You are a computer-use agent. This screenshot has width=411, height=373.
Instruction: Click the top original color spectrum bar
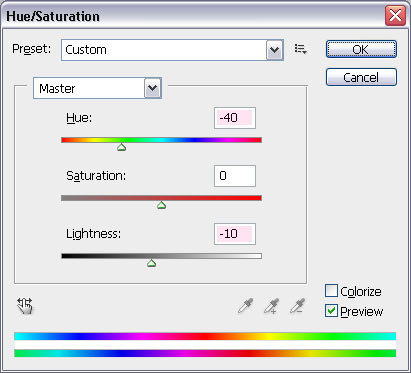(205, 336)
